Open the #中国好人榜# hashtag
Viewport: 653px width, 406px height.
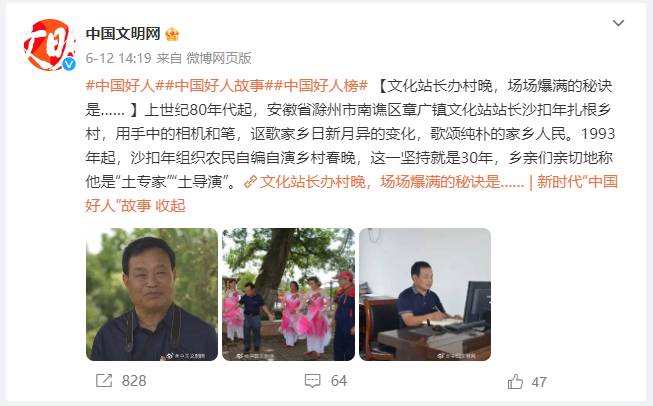(x=322, y=86)
